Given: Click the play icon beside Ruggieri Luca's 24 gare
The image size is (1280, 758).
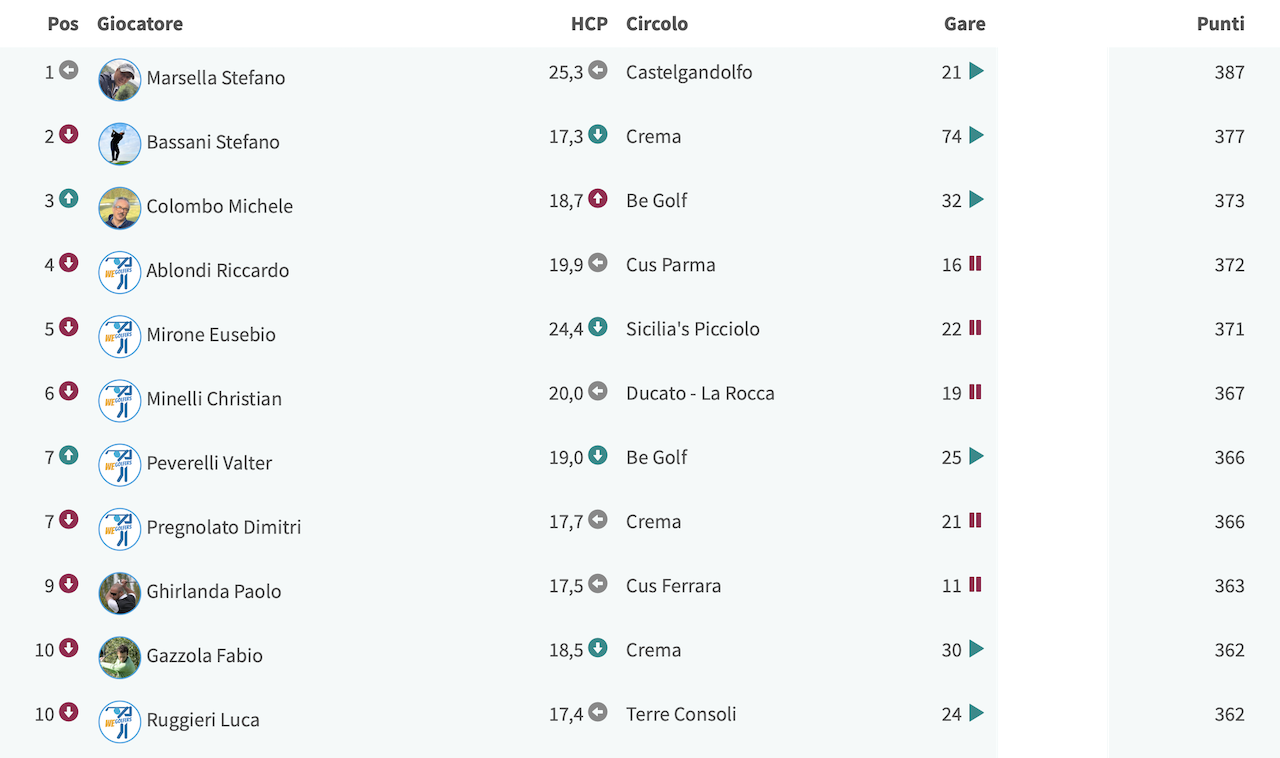Looking at the screenshot, I should [x=977, y=713].
